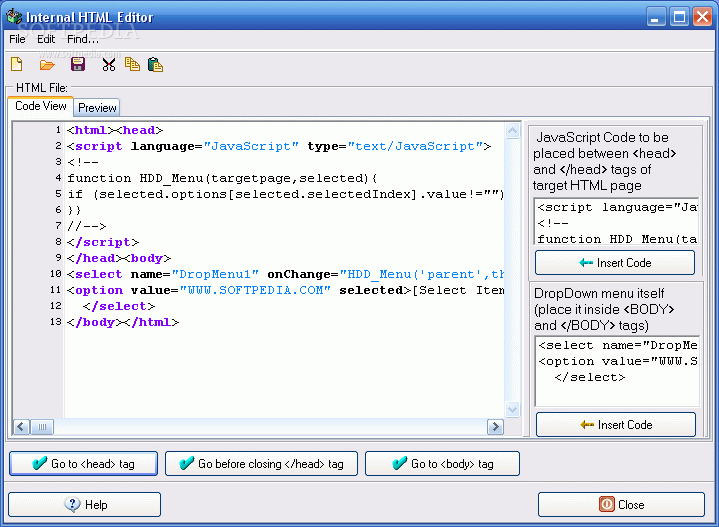Click the </head><body> line 9
Viewport: 719px width, 527px height.
coord(119,258)
